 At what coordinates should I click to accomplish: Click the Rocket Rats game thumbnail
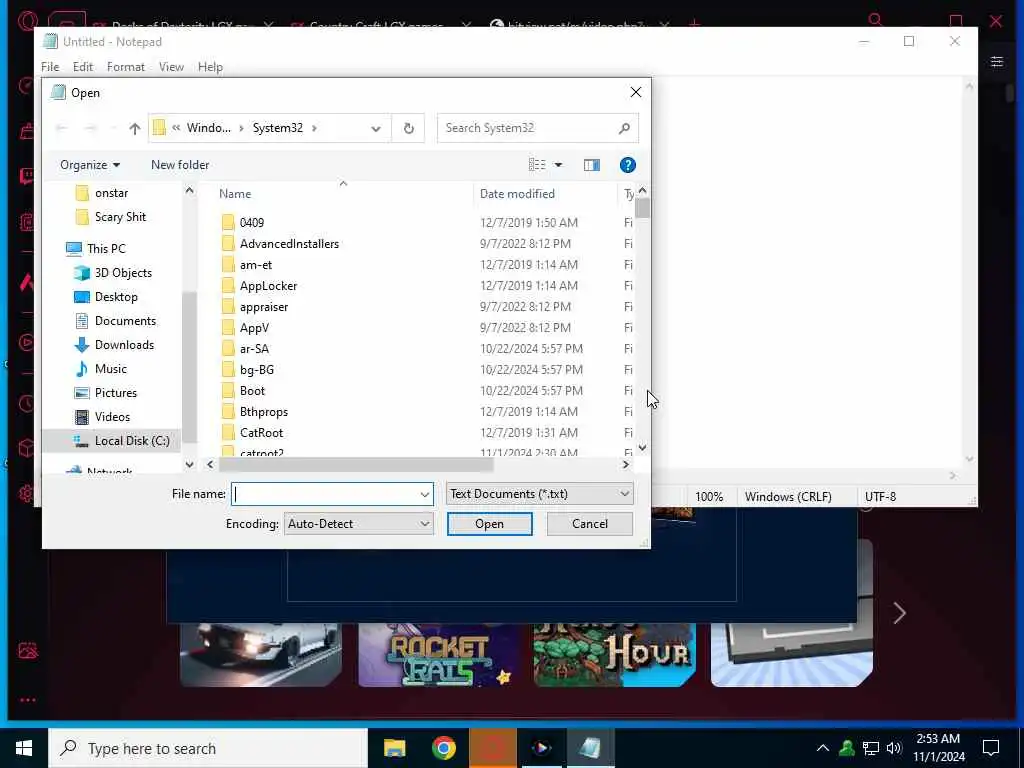pos(438,654)
